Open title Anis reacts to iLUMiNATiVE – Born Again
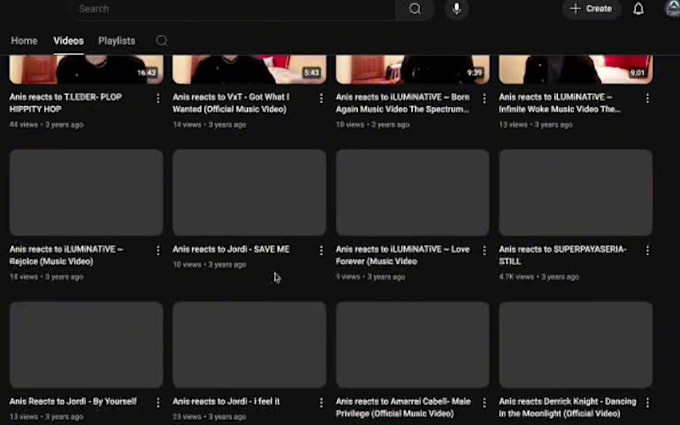680x425 pixels. point(402,103)
